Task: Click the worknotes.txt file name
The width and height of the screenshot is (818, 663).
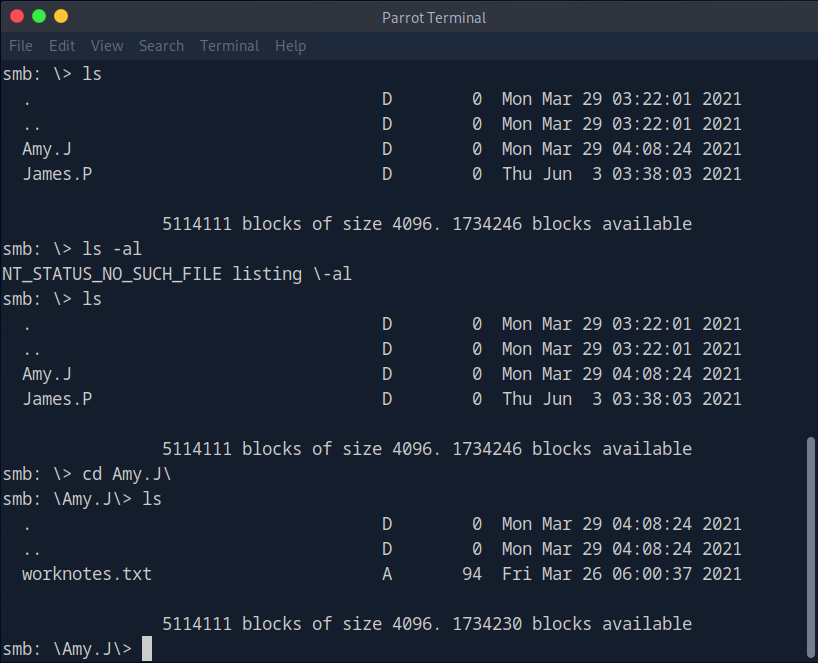Action: (87, 574)
